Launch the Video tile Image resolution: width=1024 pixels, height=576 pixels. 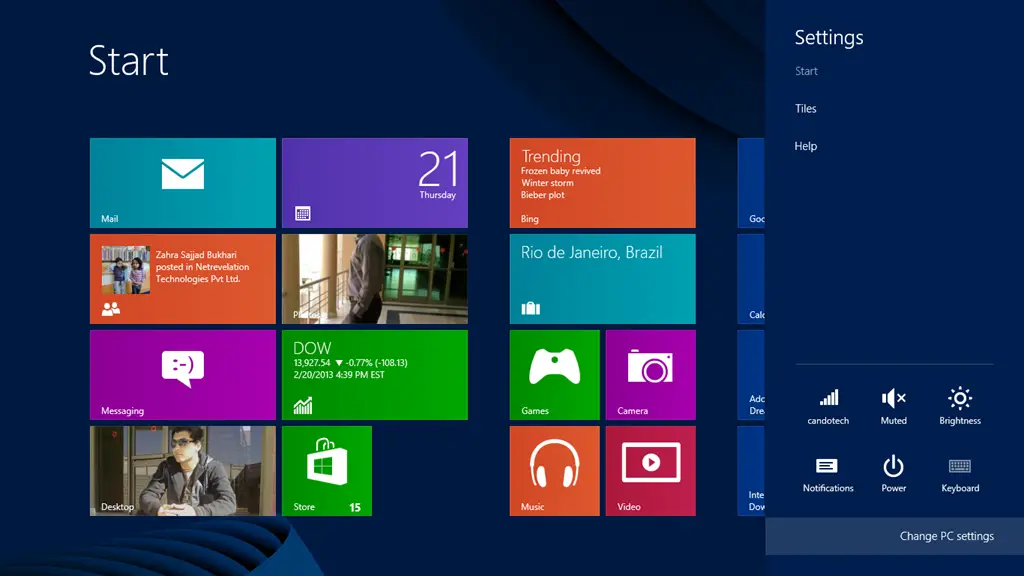[x=650, y=470]
